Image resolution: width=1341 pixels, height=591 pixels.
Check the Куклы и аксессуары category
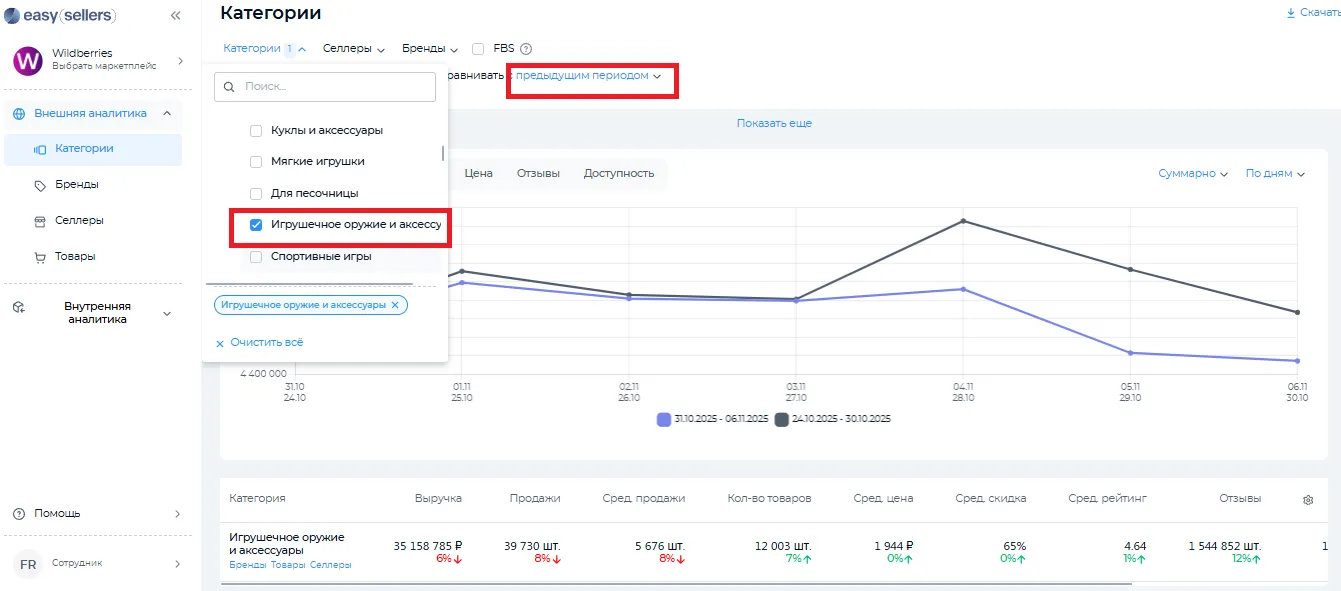(256, 131)
